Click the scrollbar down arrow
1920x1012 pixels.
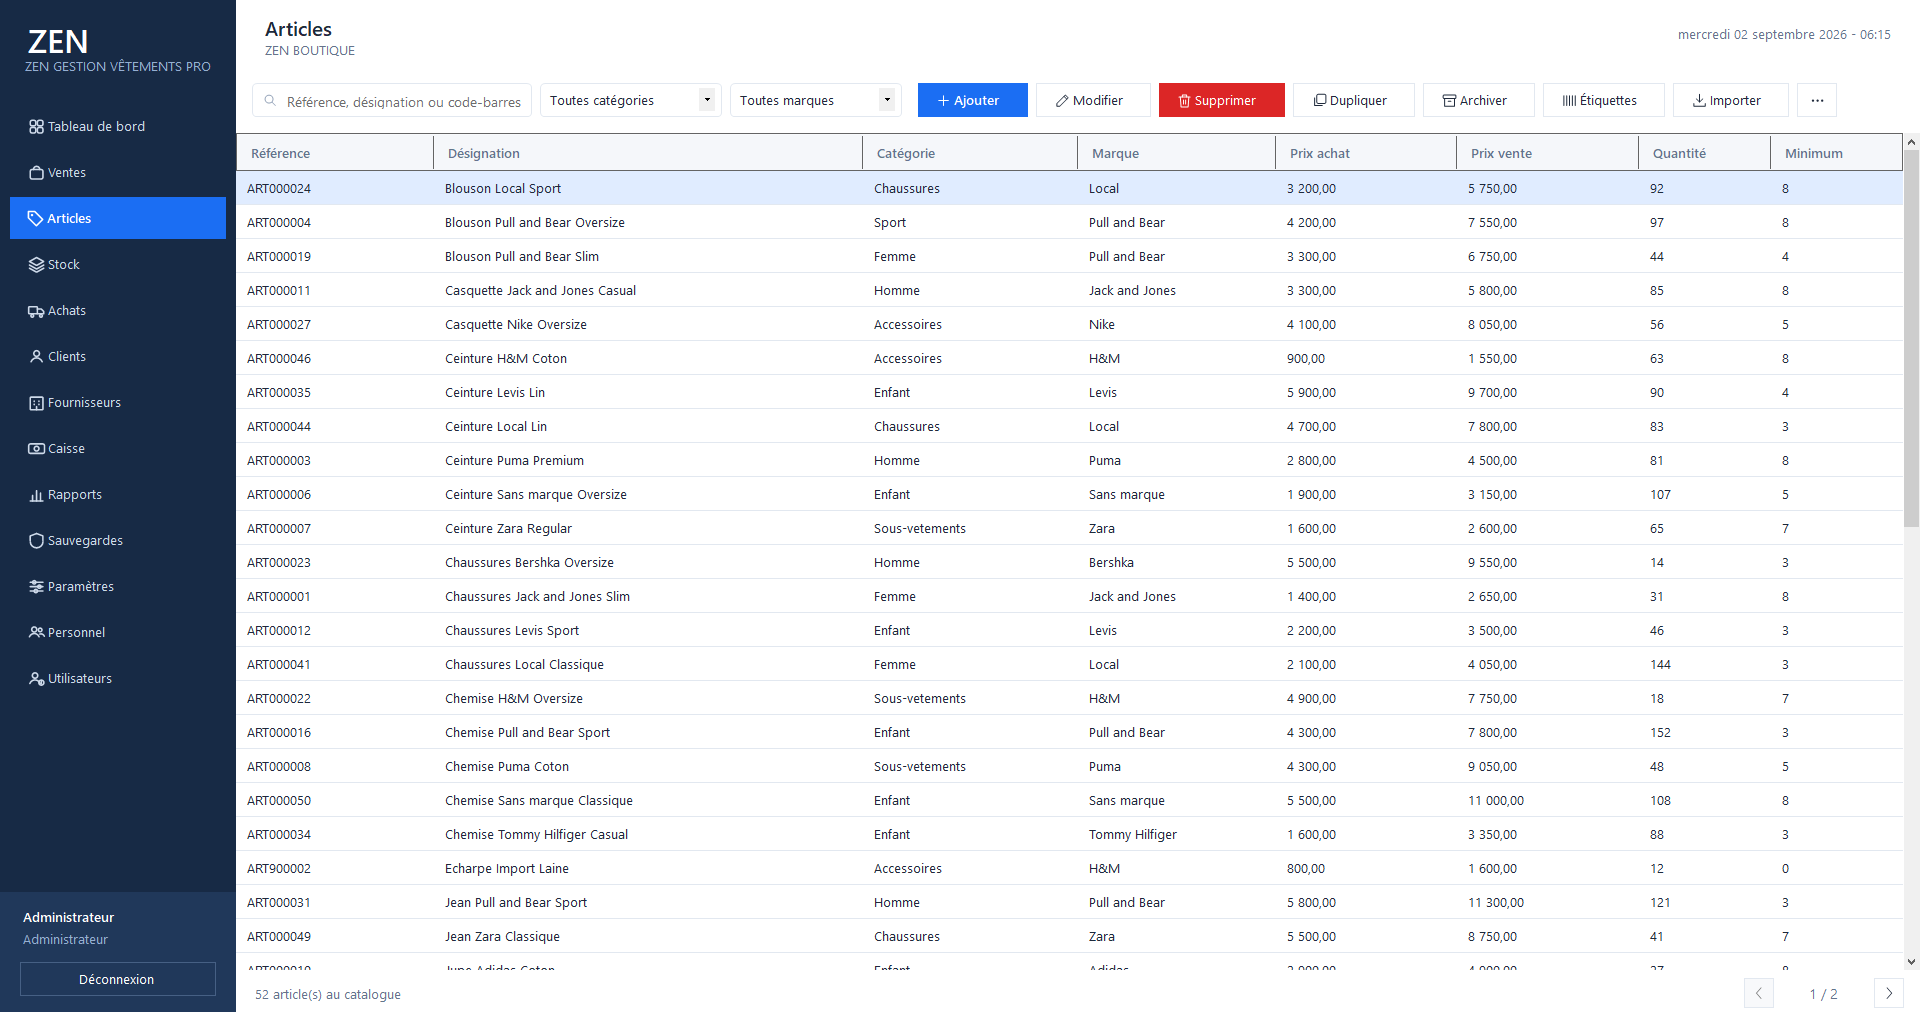coord(1911,962)
